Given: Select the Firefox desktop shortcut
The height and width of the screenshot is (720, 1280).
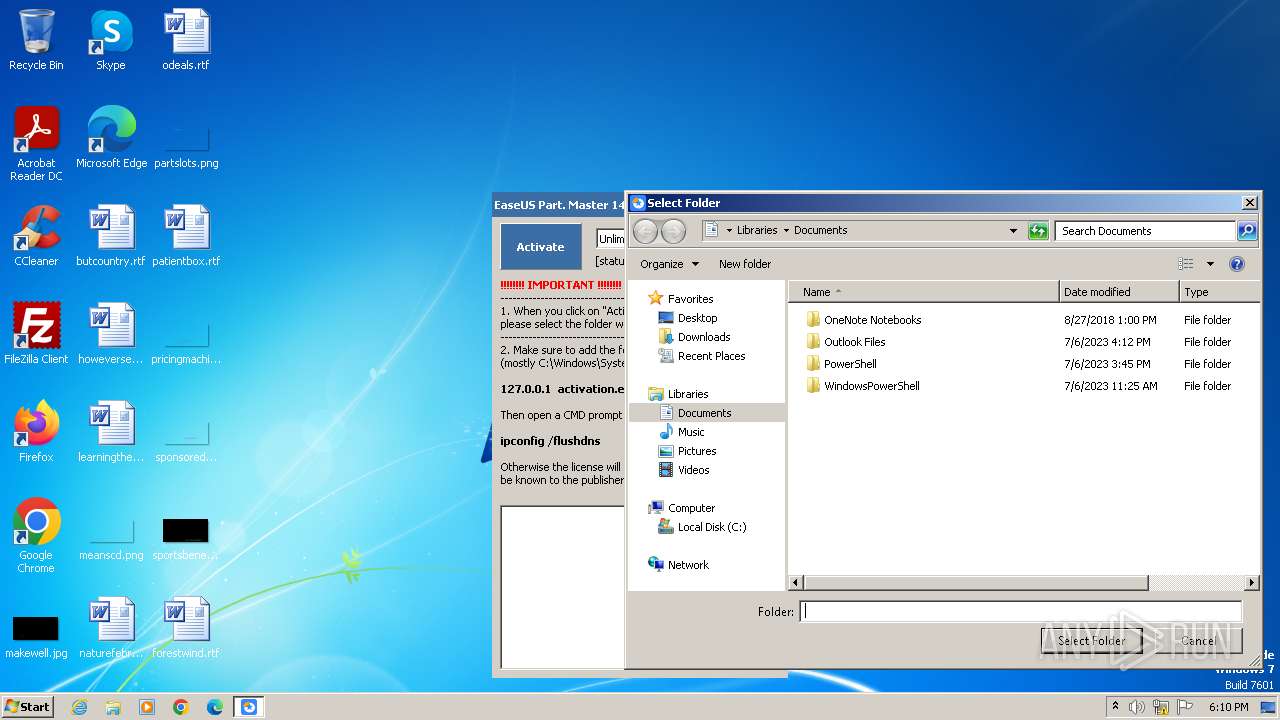Looking at the screenshot, I should [x=36, y=432].
